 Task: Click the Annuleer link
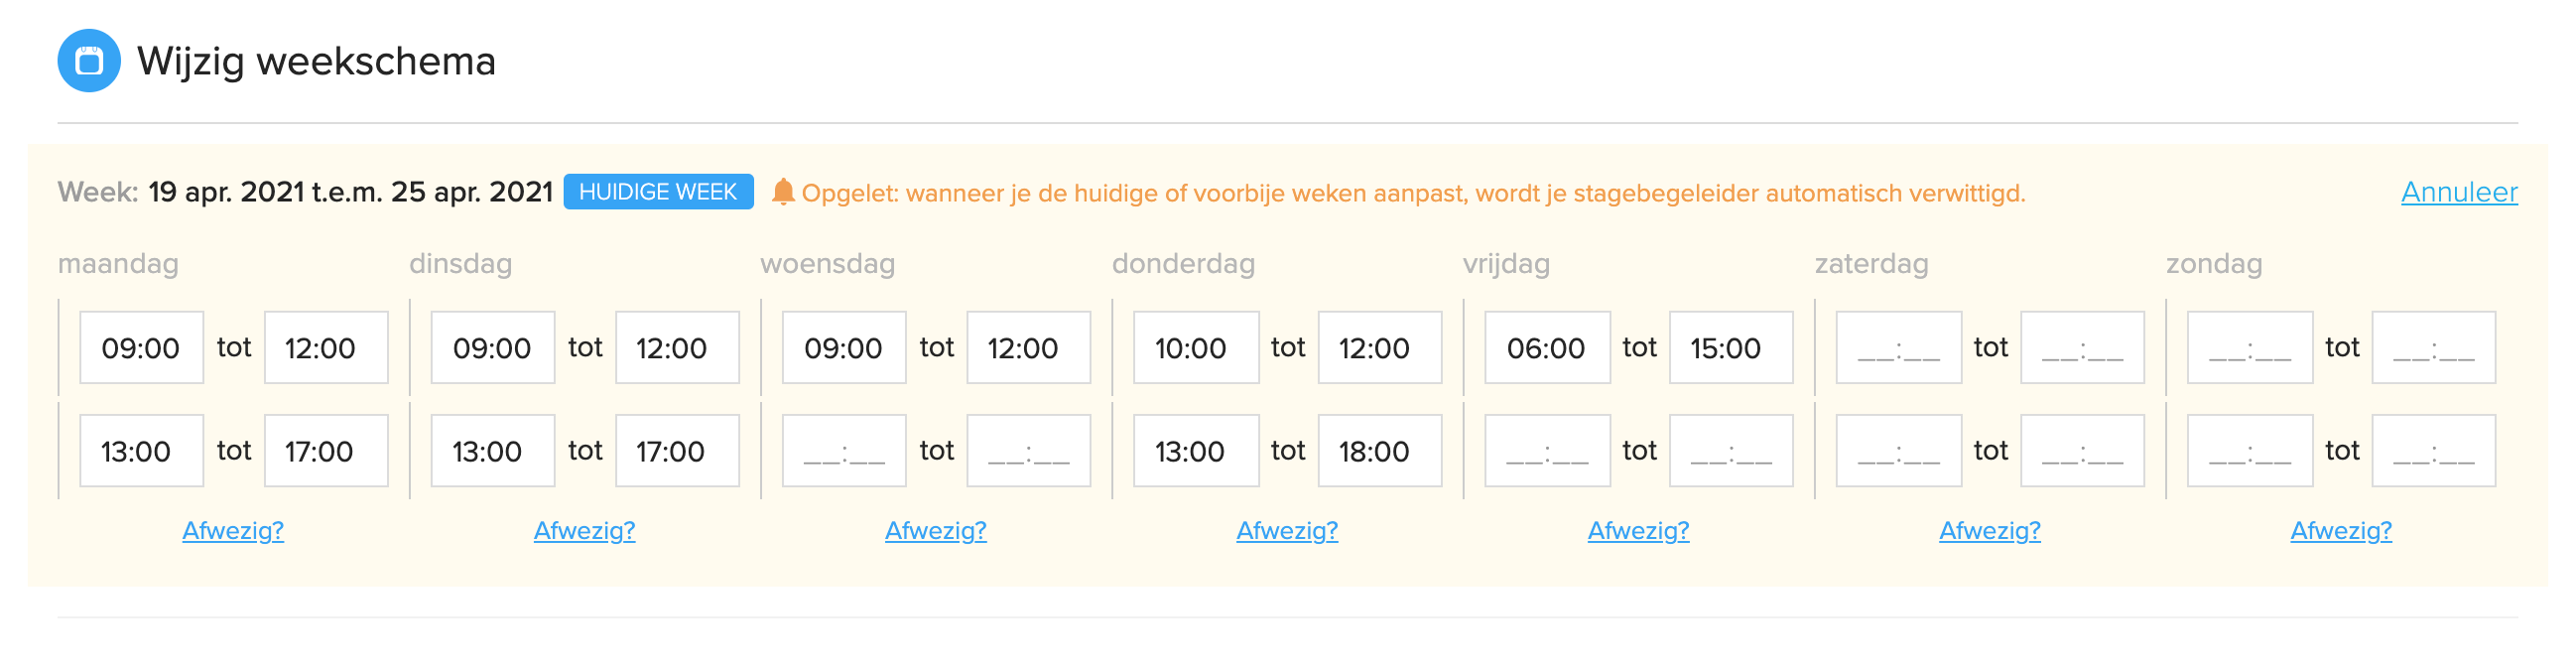(x=2458, y=192)
